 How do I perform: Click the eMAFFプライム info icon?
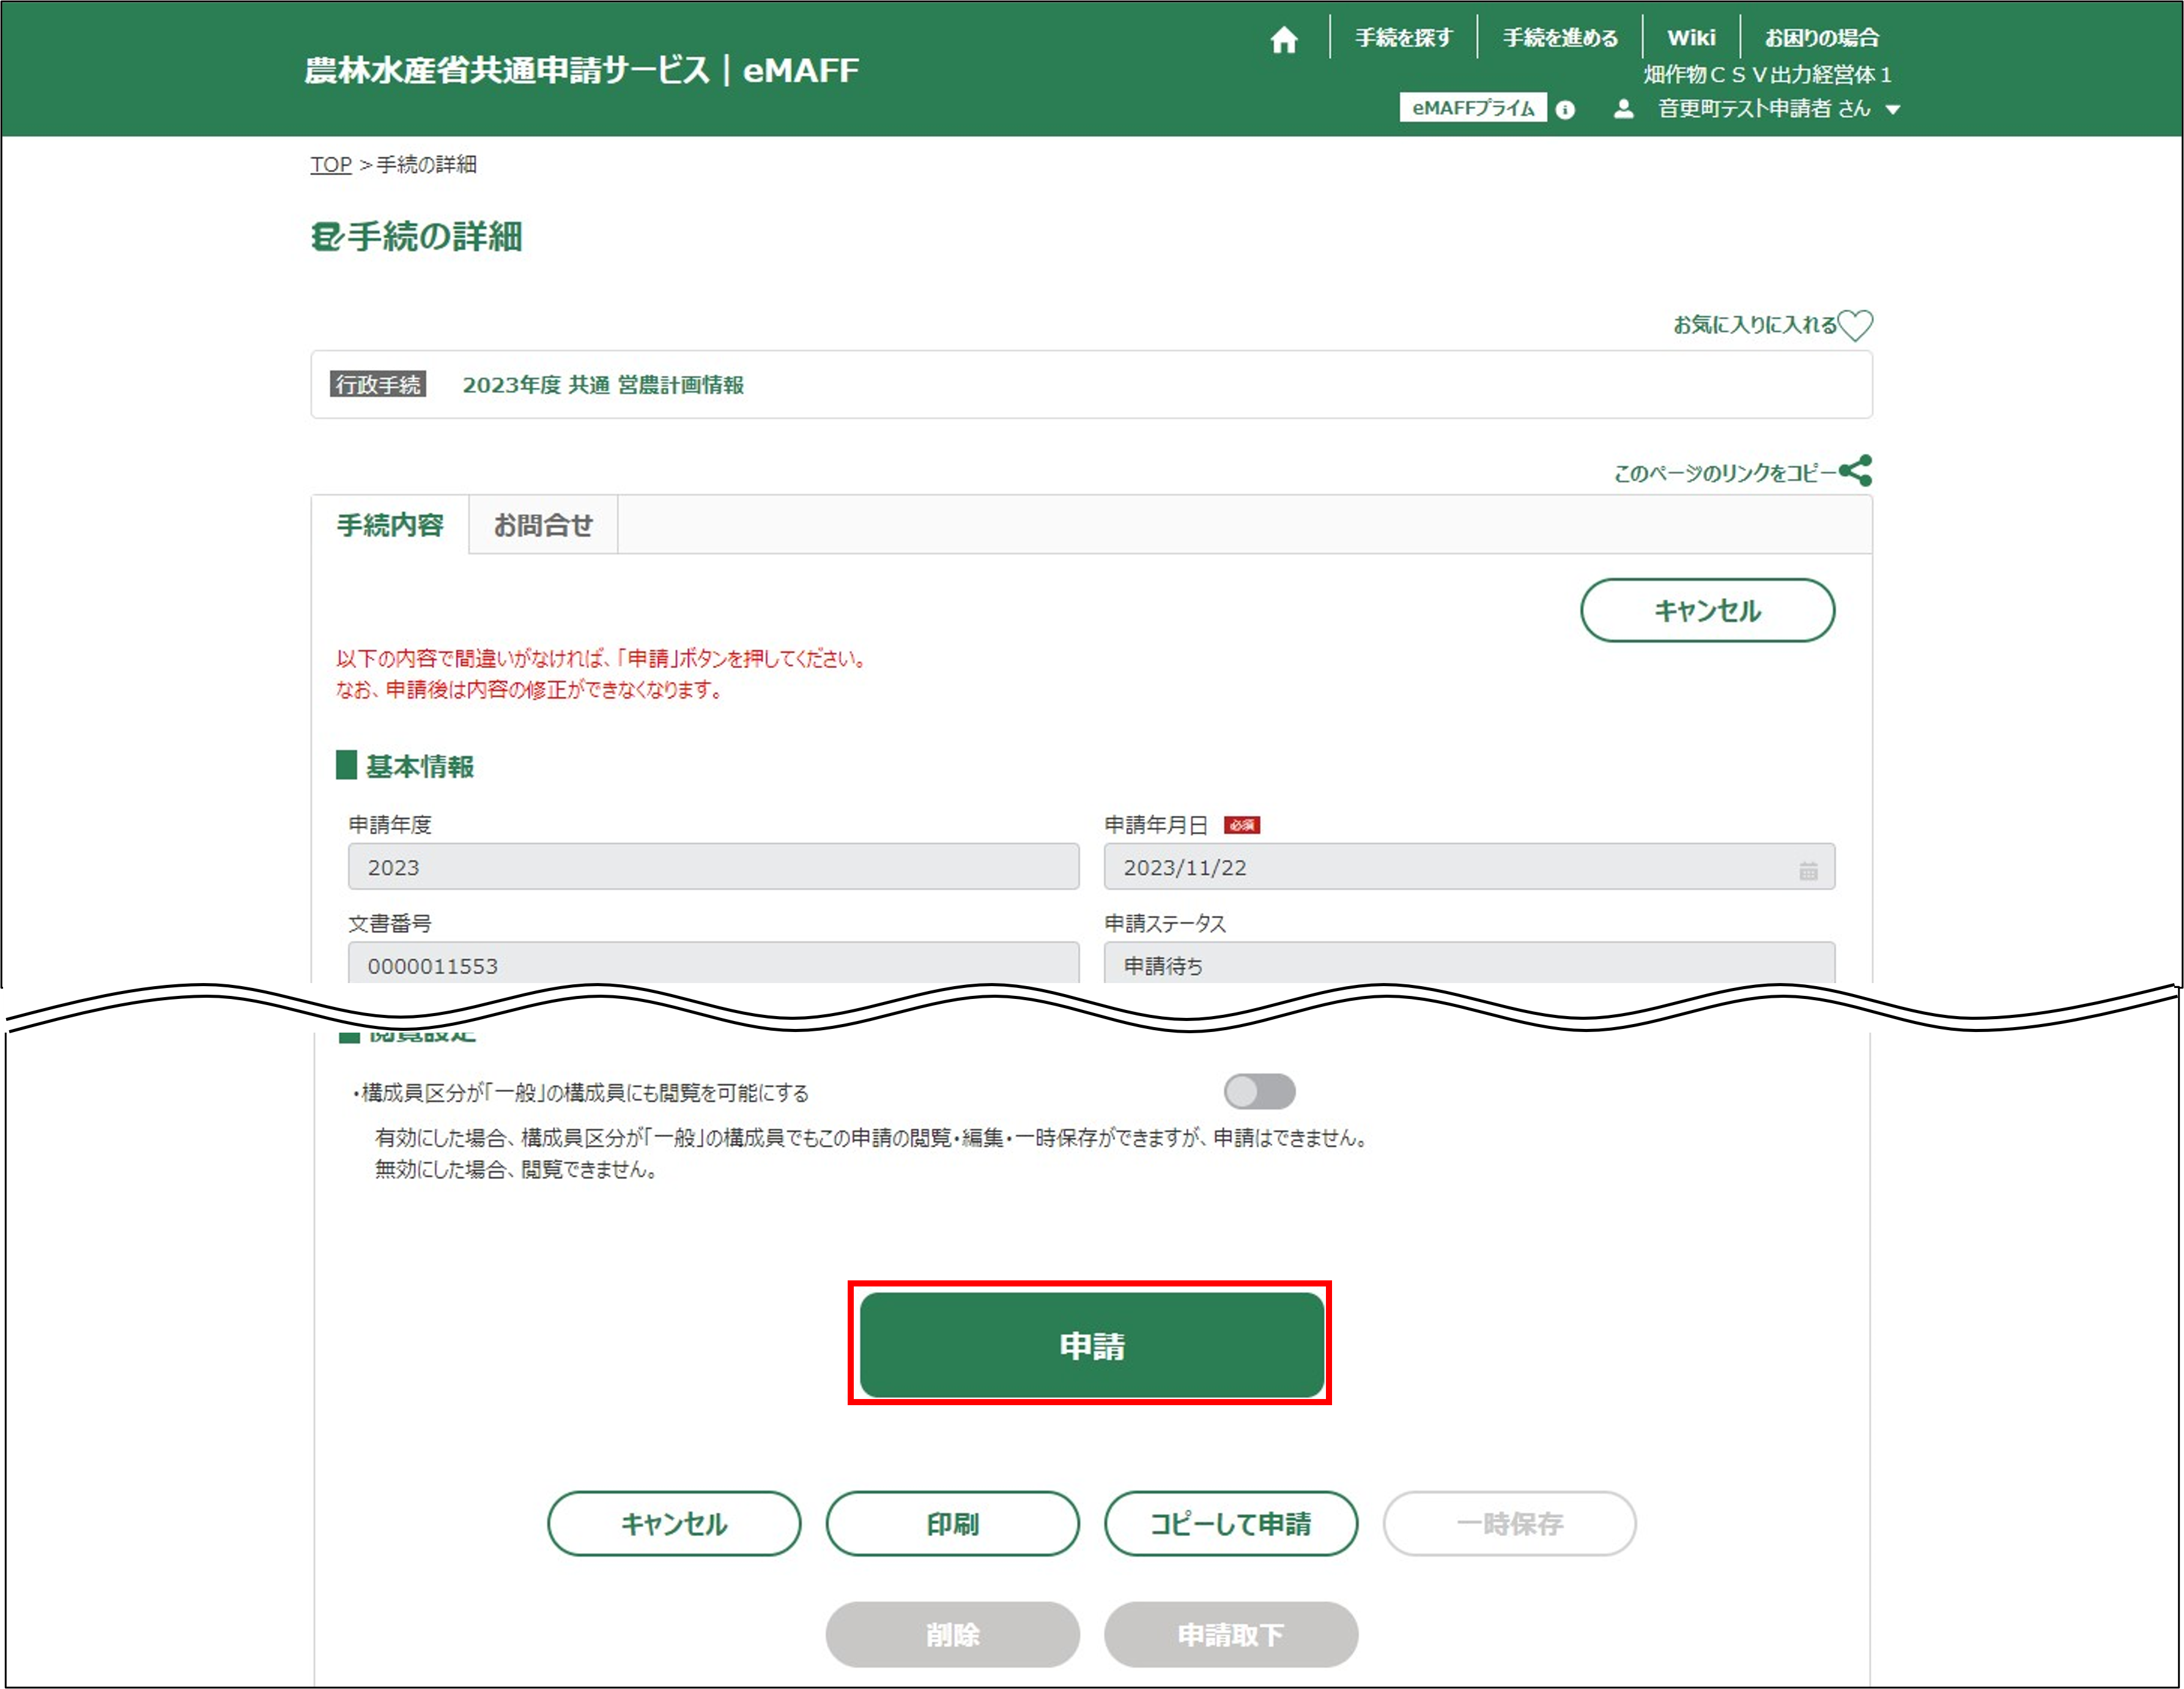coord(1565,110)
